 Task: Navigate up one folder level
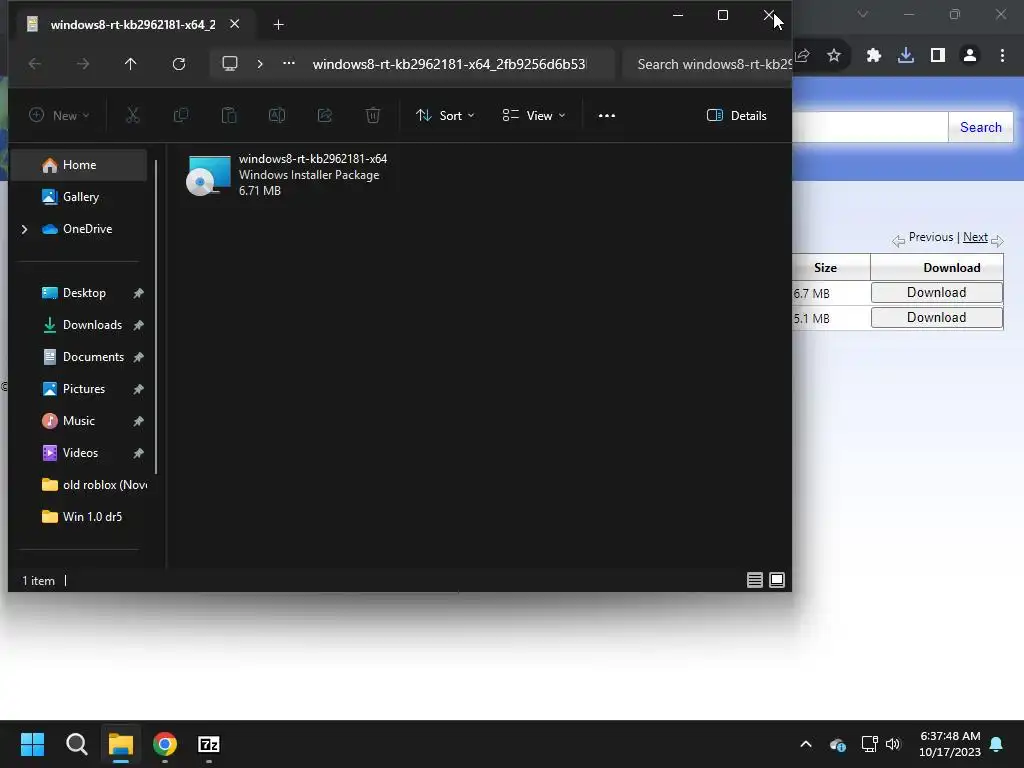tap(131, 64)
